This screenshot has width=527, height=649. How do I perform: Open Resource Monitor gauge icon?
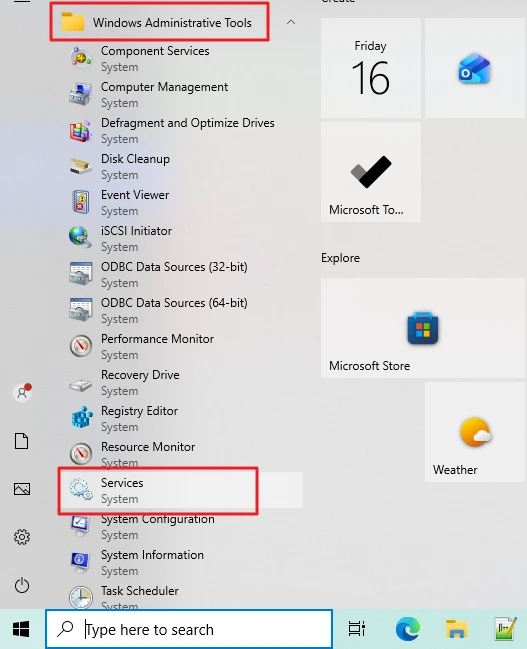click(x=81, y=454)
